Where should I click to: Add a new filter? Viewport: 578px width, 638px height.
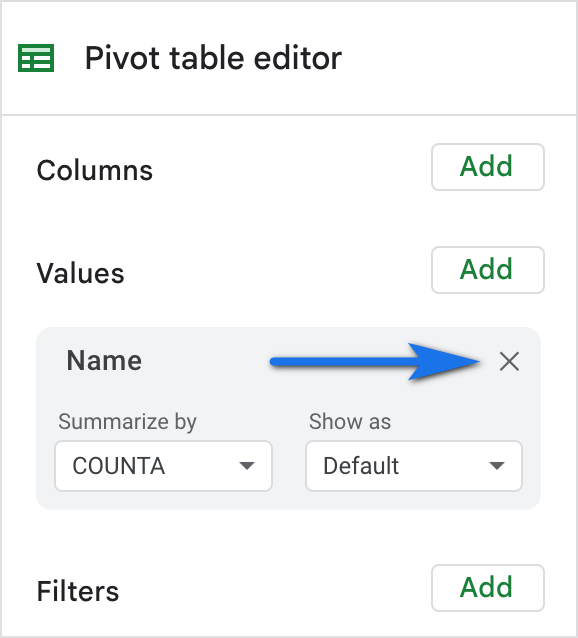click(x=488, y=588)
